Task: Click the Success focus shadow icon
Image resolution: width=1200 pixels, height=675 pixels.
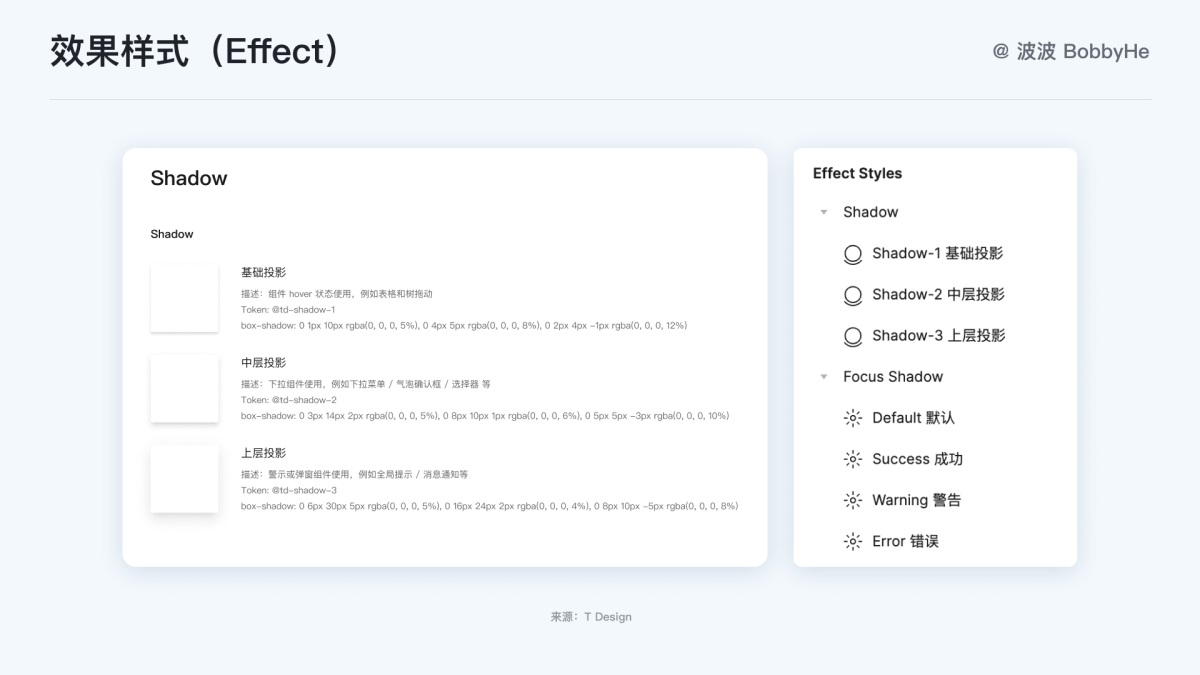Action: pyautogui.click(x=853, y=459)
